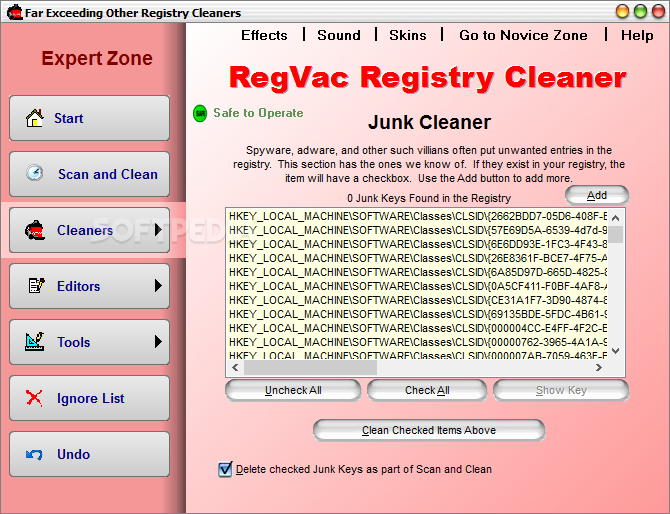The width and height of the screenshot is (670, 514).
Task: Select Go to Novice Zone
Action: [x=523, y=35]
